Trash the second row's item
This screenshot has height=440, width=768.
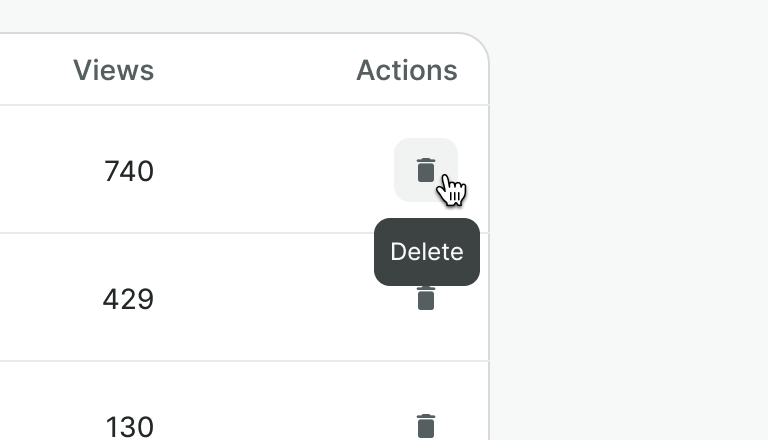click(426, 298)
